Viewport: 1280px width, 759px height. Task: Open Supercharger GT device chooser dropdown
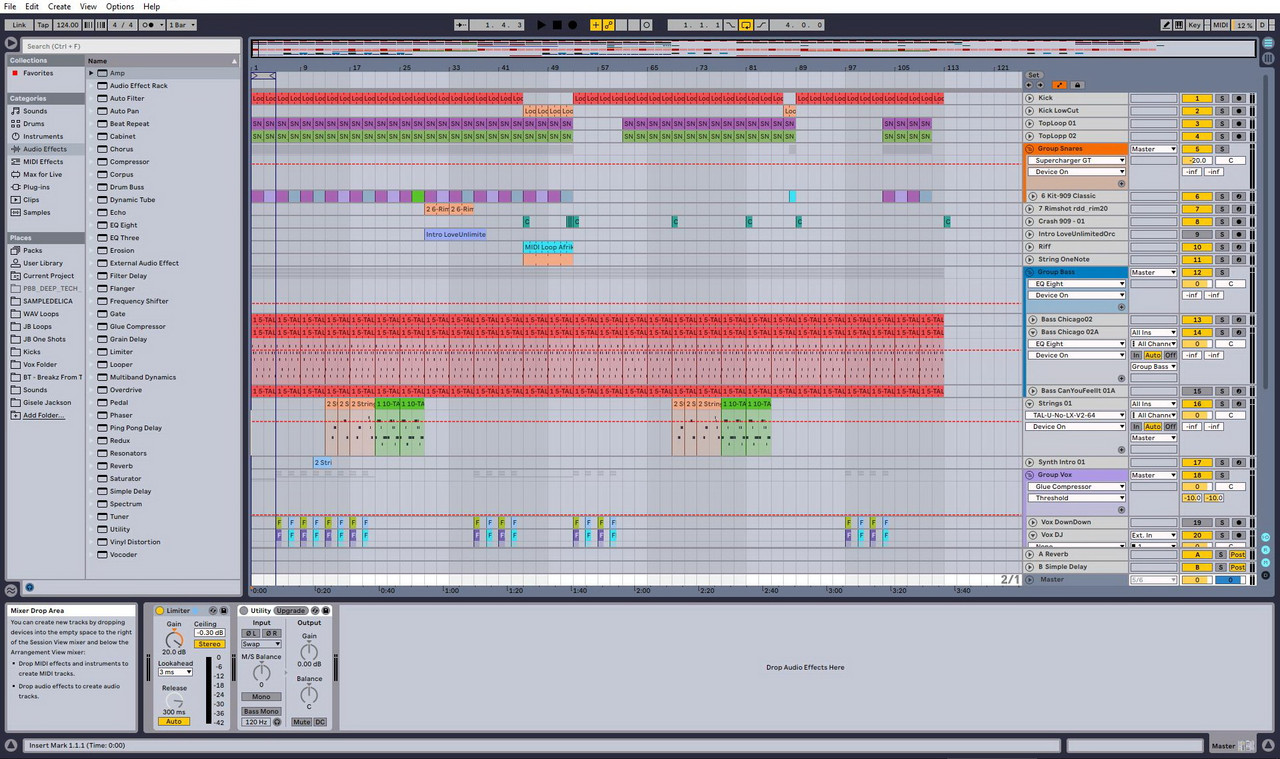[x=1079, y=160]
